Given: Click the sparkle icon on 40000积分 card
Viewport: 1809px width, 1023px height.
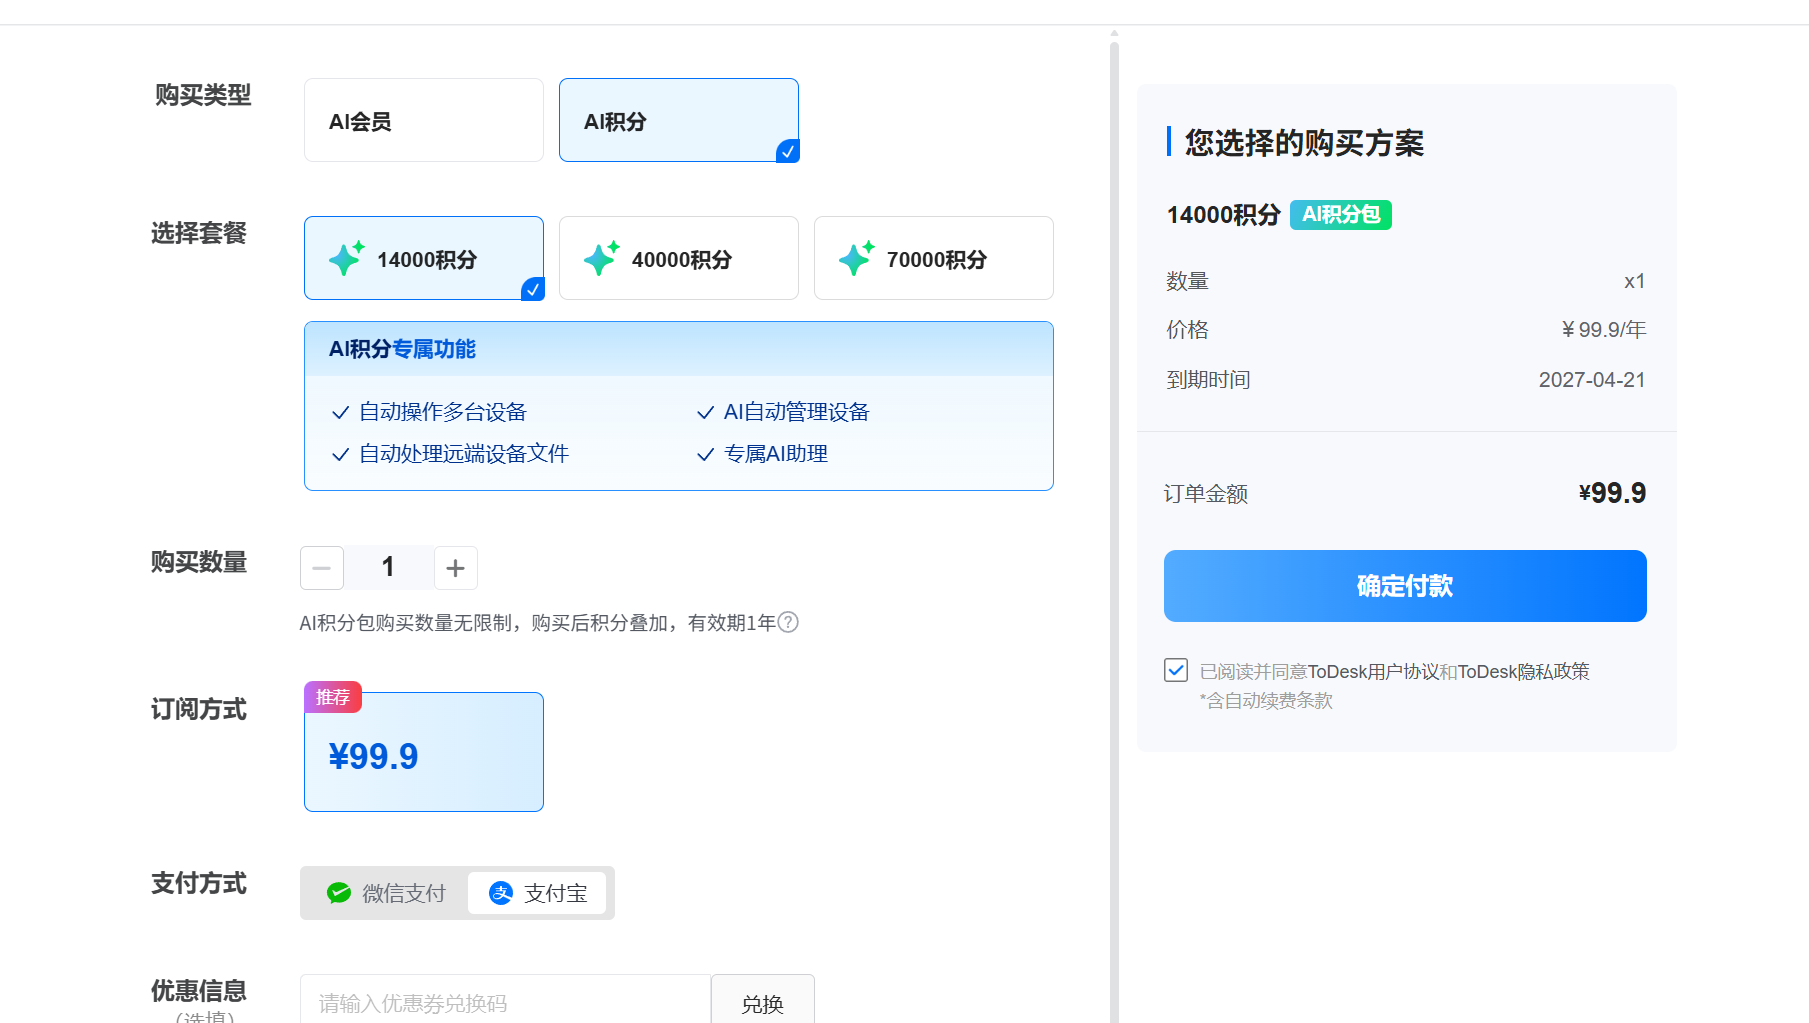Looking at the screenshot, I should coord(602,258).
